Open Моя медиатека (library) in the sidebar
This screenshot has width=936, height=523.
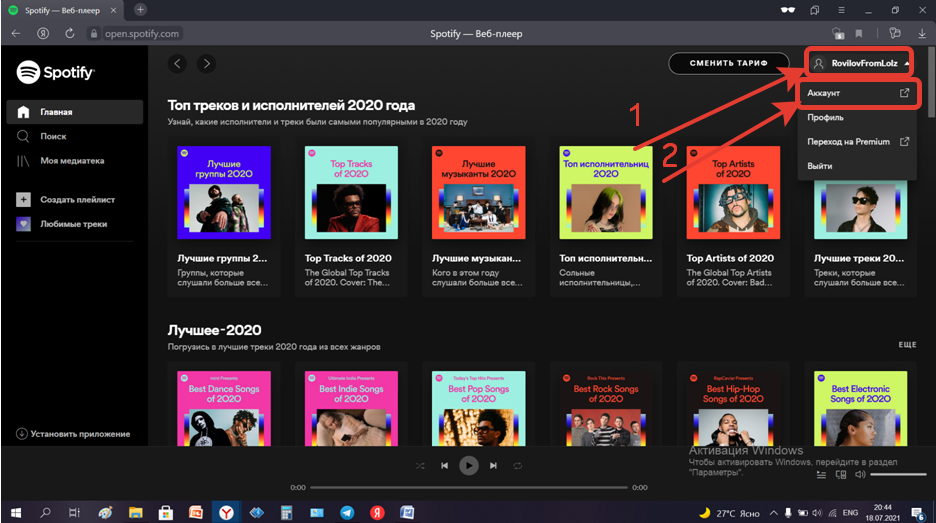[x=71, y=160]
